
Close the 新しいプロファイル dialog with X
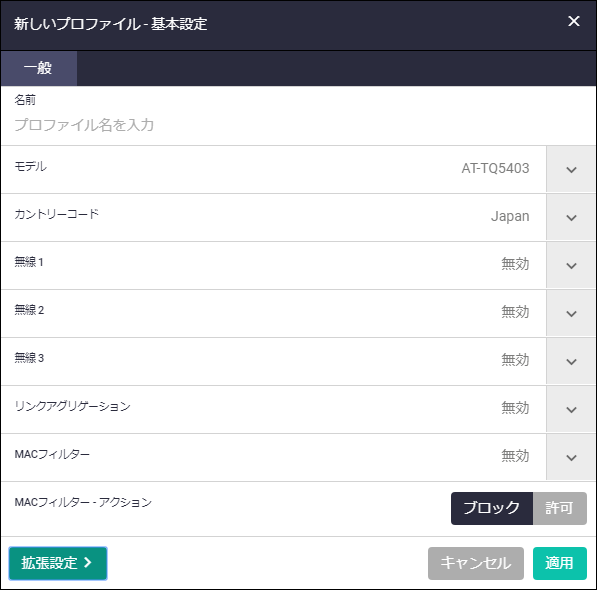coord(573,21)
